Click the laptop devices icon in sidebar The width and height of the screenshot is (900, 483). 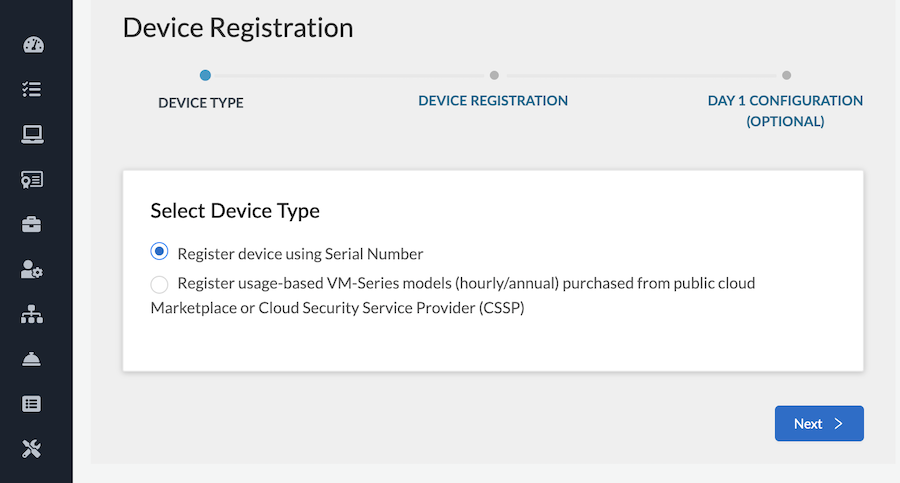click(x=32, y=134)
